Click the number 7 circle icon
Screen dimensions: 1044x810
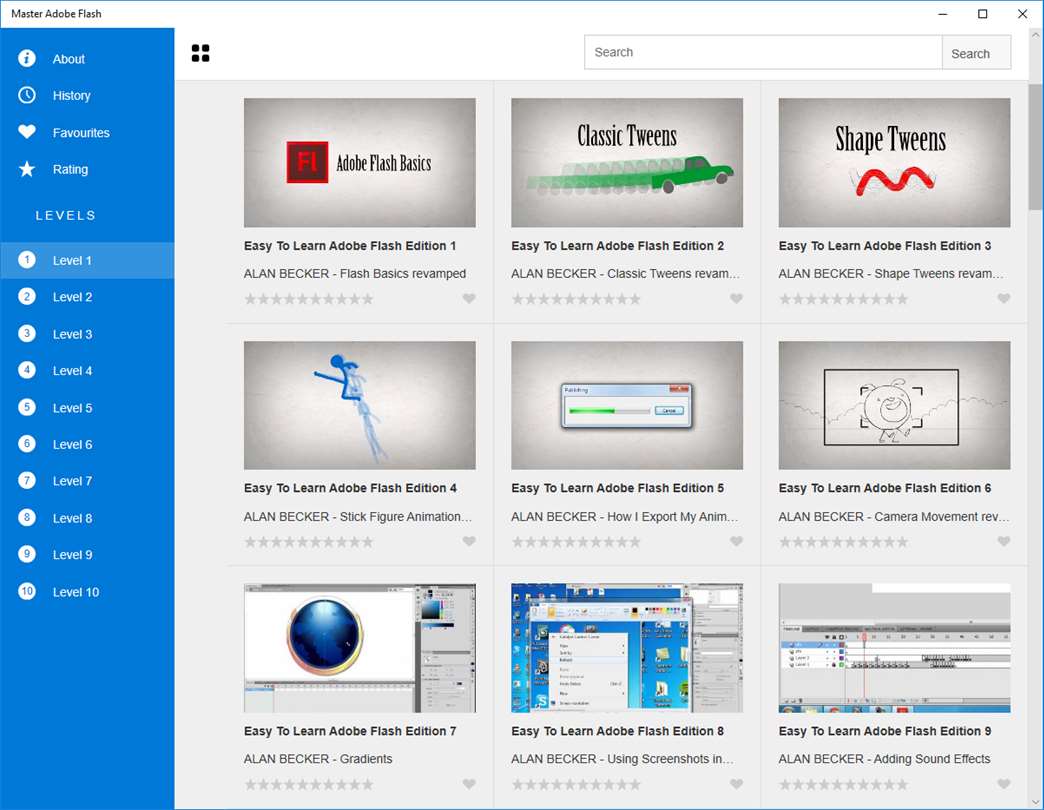[27, 481]
